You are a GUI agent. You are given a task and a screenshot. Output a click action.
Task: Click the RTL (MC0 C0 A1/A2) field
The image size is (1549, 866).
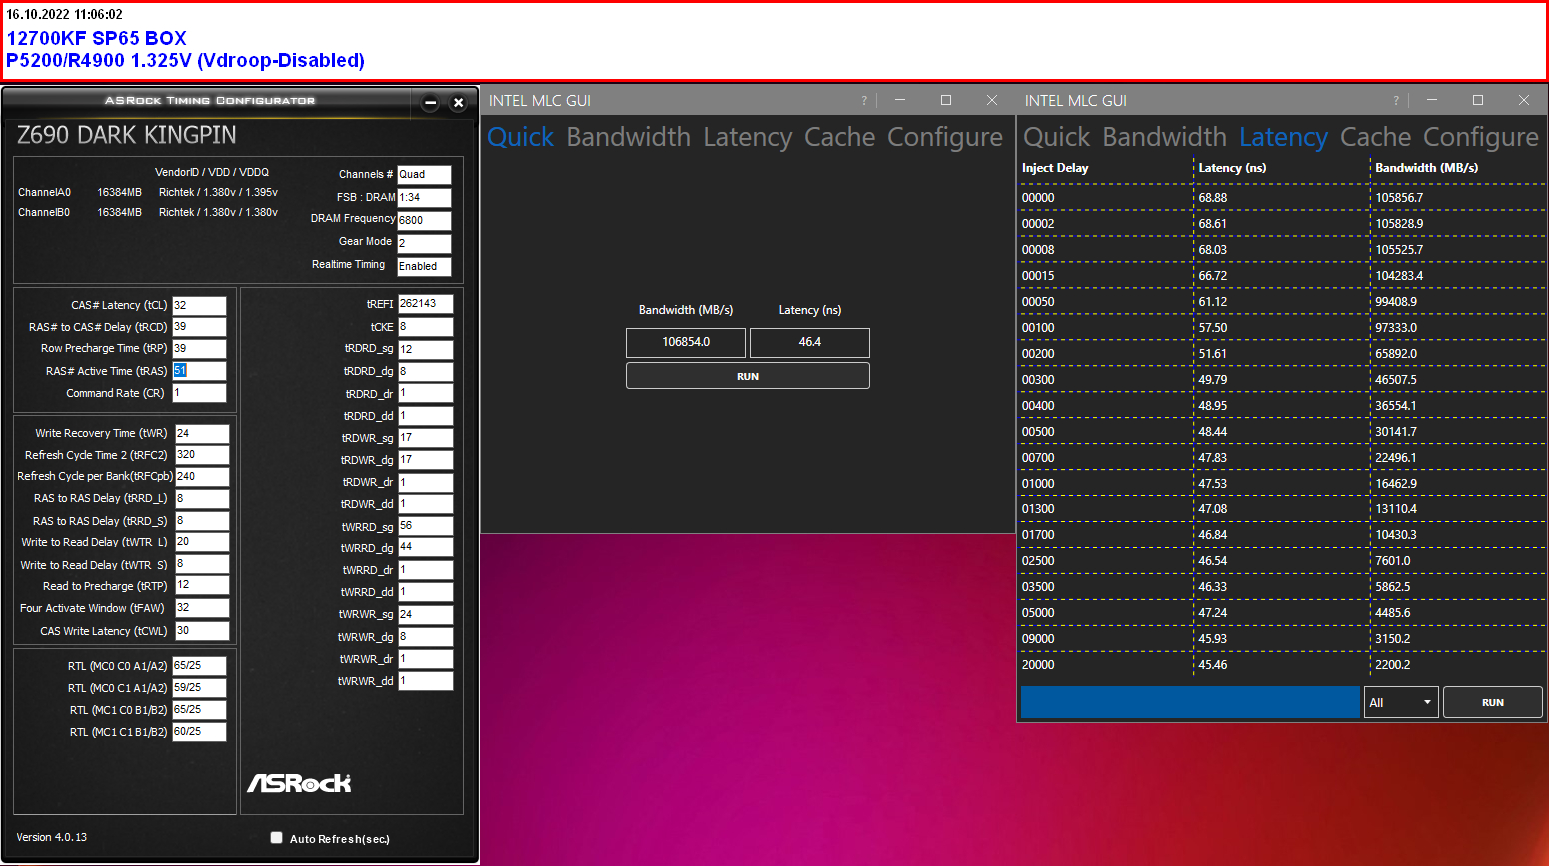199,666
